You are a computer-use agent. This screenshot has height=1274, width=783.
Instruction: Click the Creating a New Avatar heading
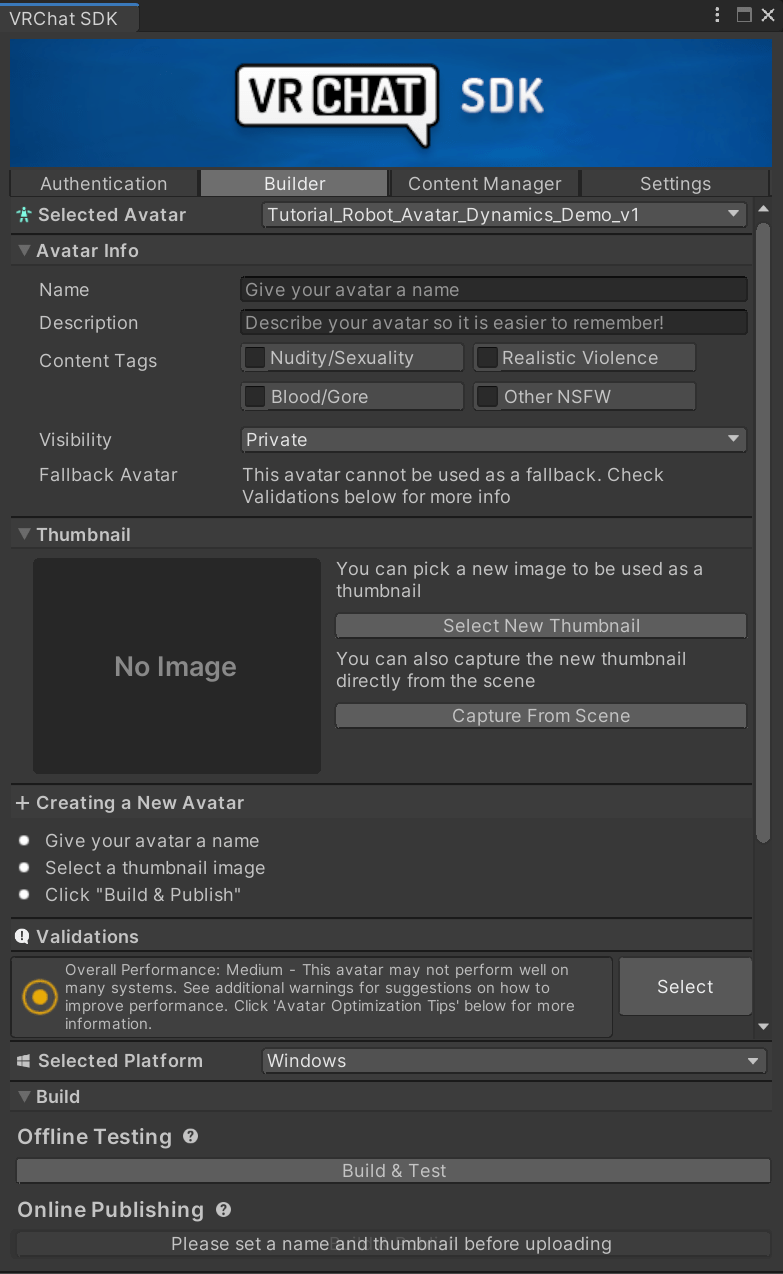pyautogui.click(x=140, y=803)
